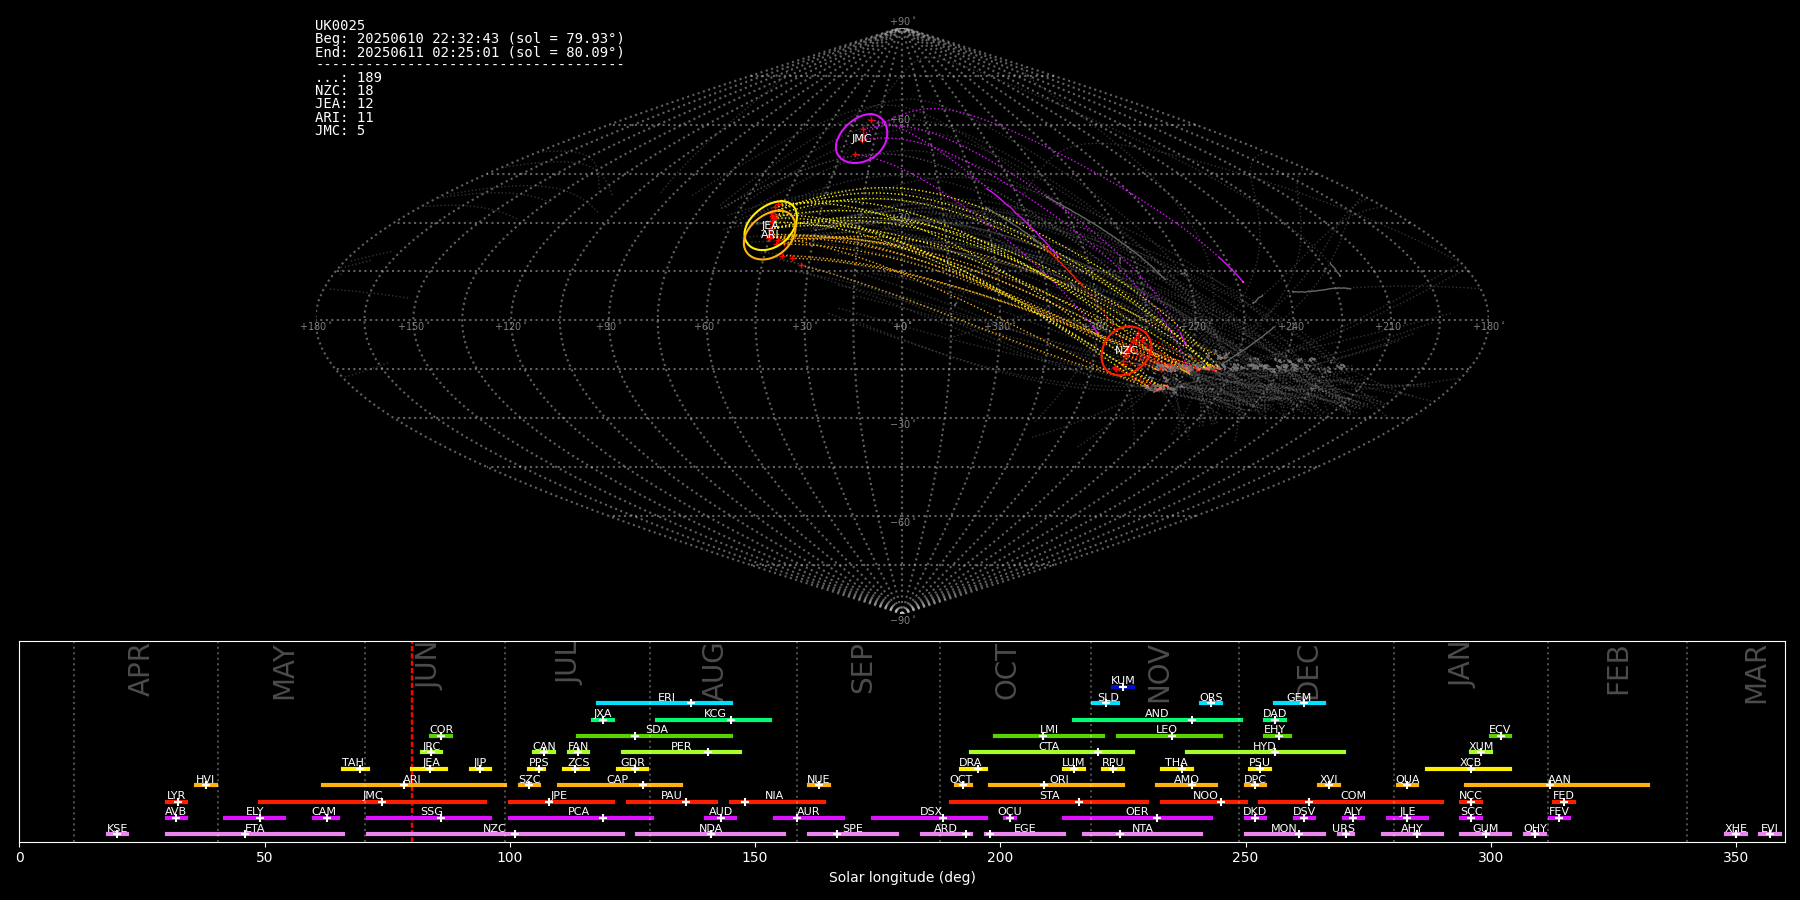Click the JUN month label in timeline
The width and height of the screenshot is (1800, 900).
point(427,665)
